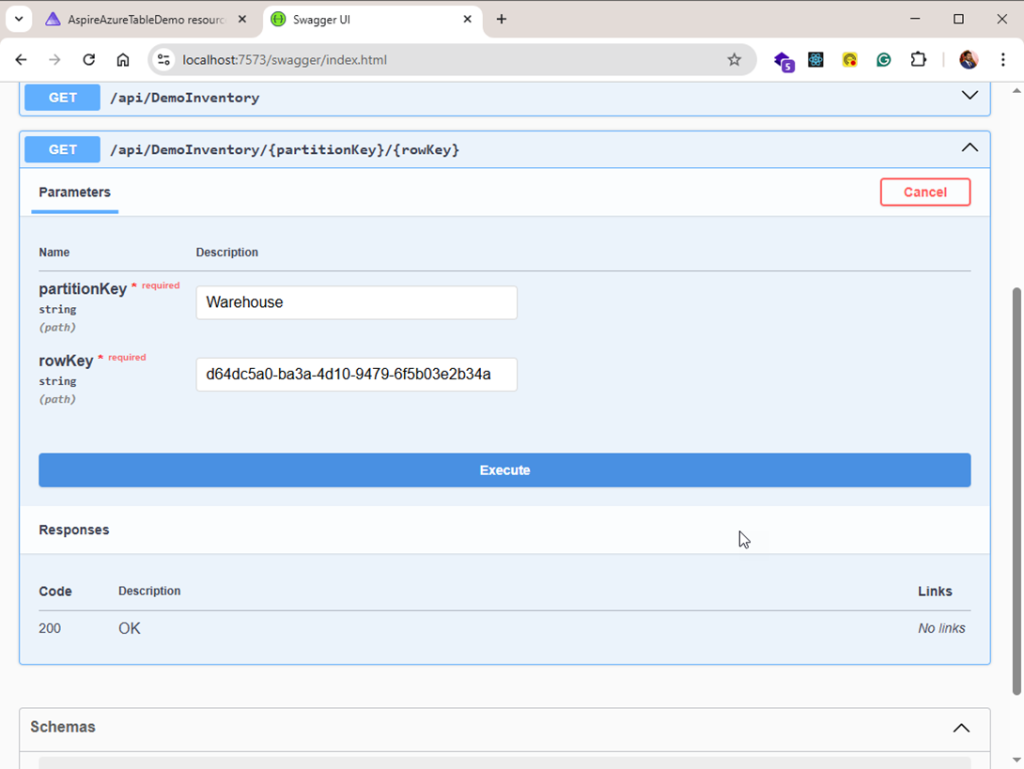
Task: Open Chrome's three-dot menu
Action: click(1003, 60)
